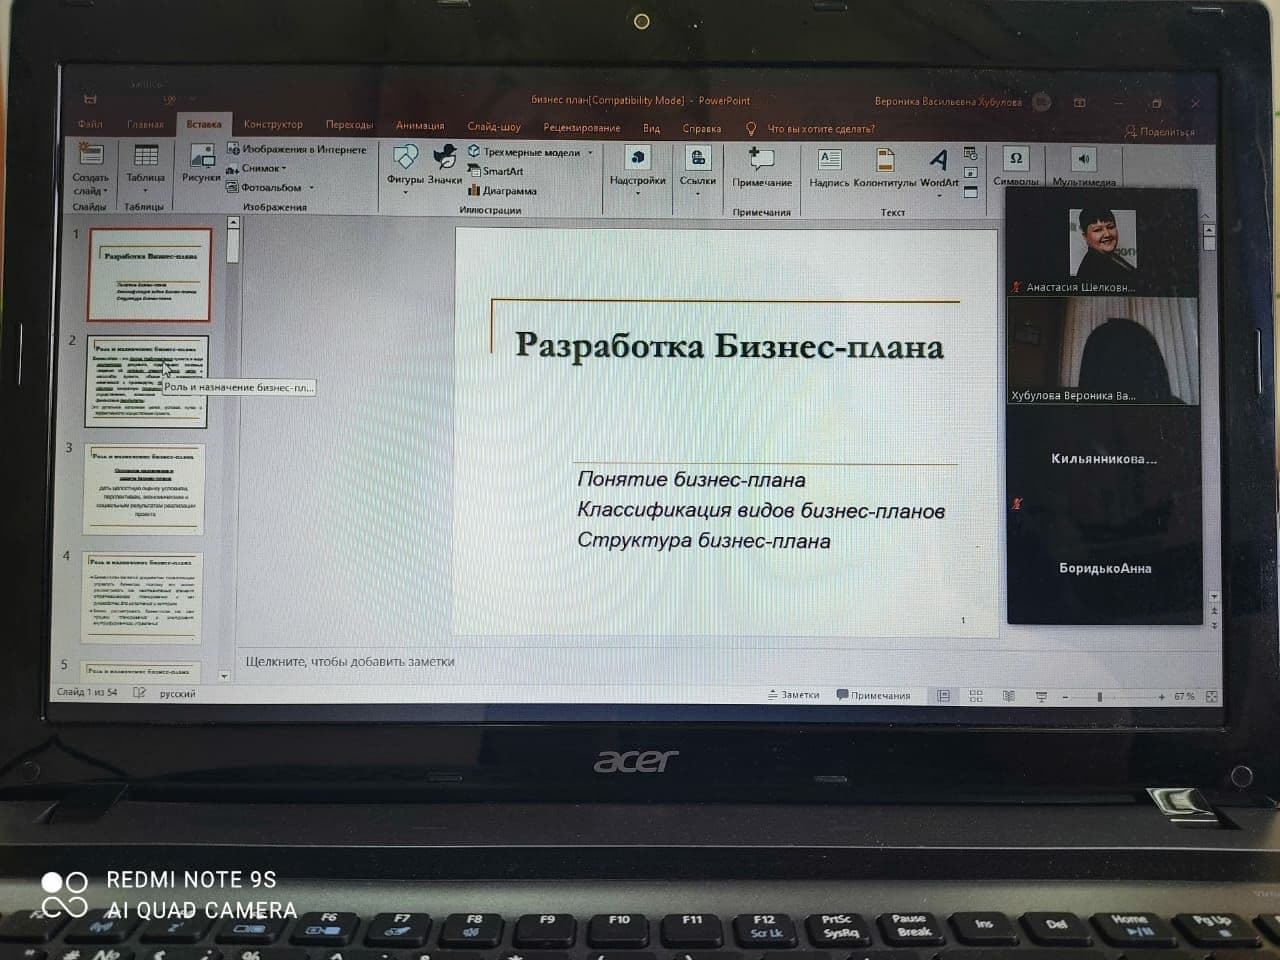This screenshot has height=960, width=1280.
Task: Open the Table (Таблица) insert icon
Action: pyautogui.click(x=146, y=155)
